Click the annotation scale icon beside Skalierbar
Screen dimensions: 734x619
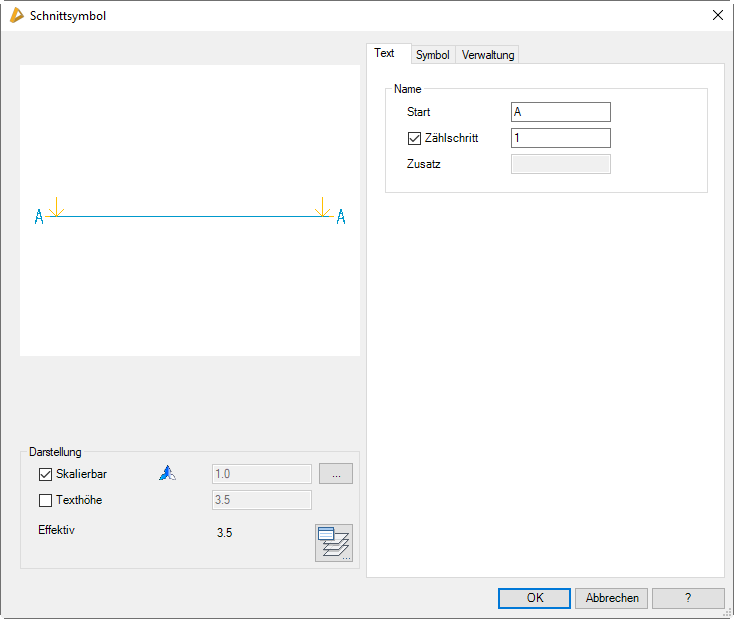167,474
